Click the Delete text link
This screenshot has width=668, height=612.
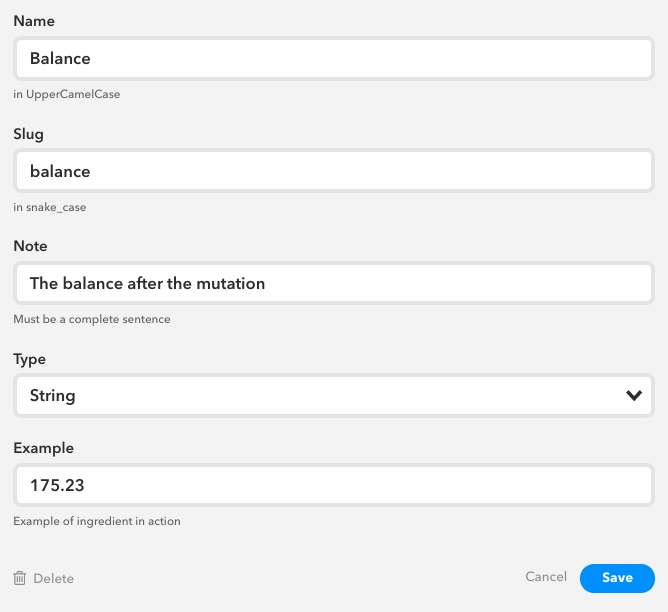click(x=53, y=578)
